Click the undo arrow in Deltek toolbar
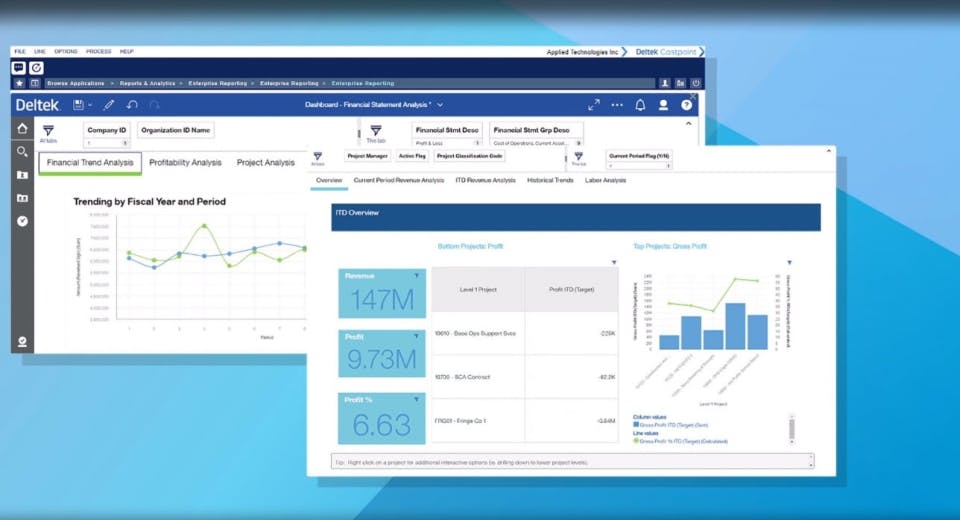Screen dimensions: 960x520 point(132,105)
